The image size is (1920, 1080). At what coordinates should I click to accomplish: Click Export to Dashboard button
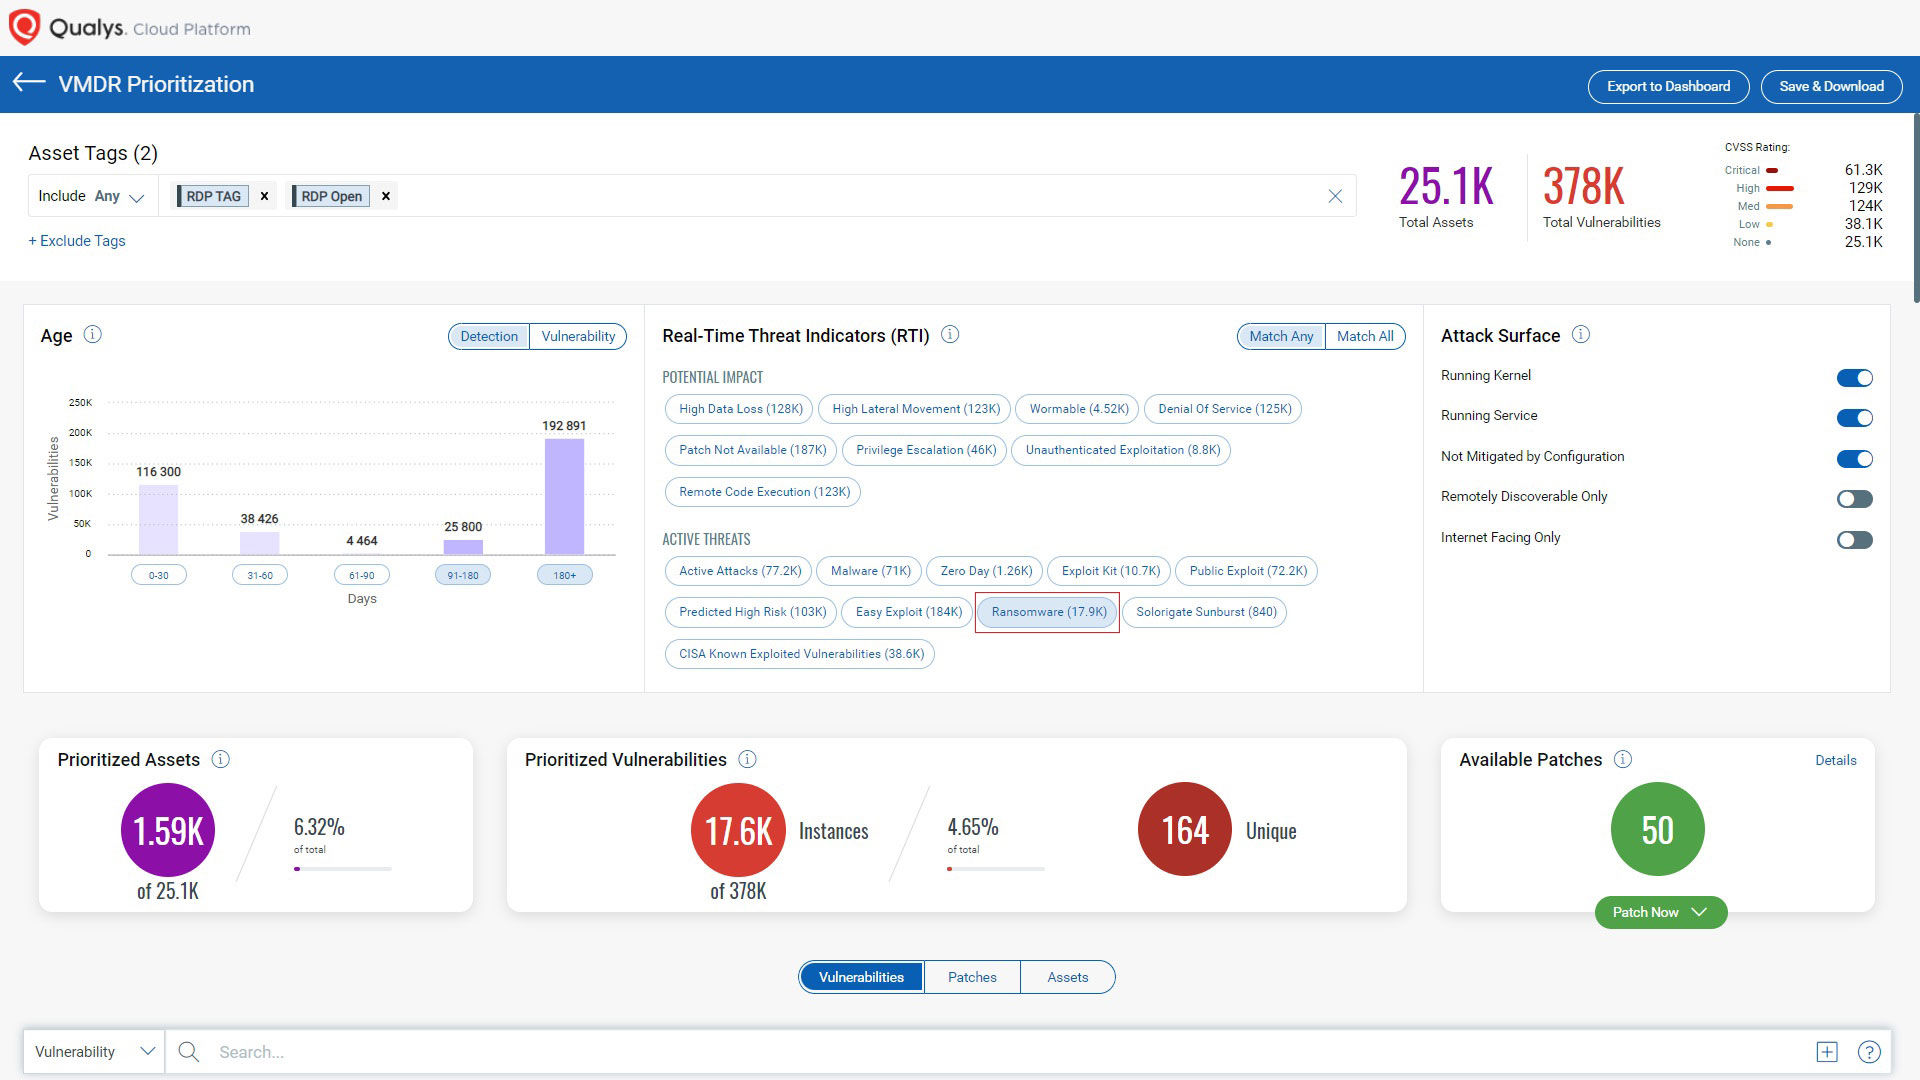click(x=1668, y=86)
